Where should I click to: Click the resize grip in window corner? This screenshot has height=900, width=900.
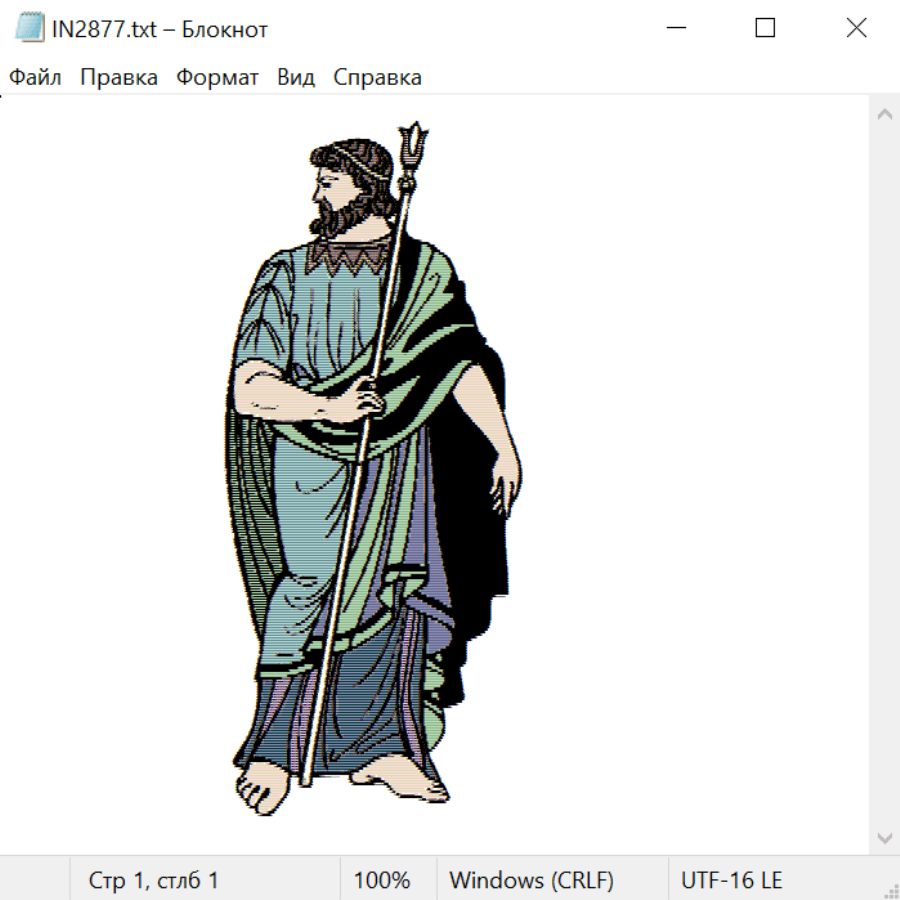click(x=891, y=891)
